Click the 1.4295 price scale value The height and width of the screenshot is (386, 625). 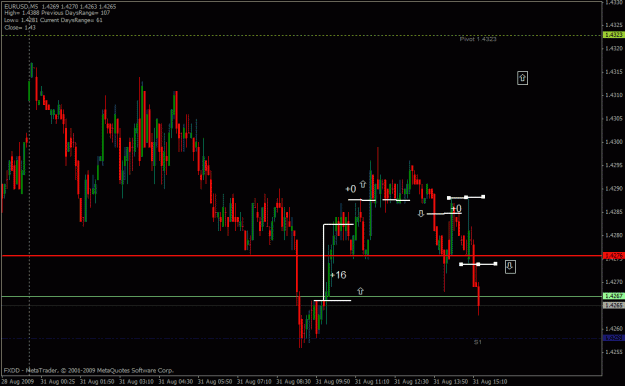coord(614,165)
